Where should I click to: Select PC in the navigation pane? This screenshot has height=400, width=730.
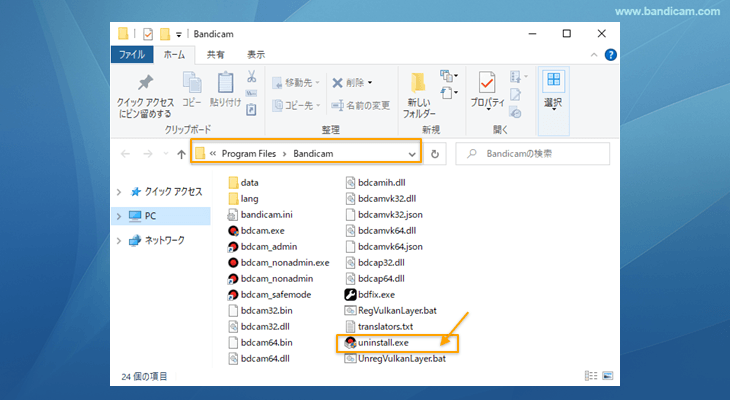pyautogui.click(x=161, y=216)
